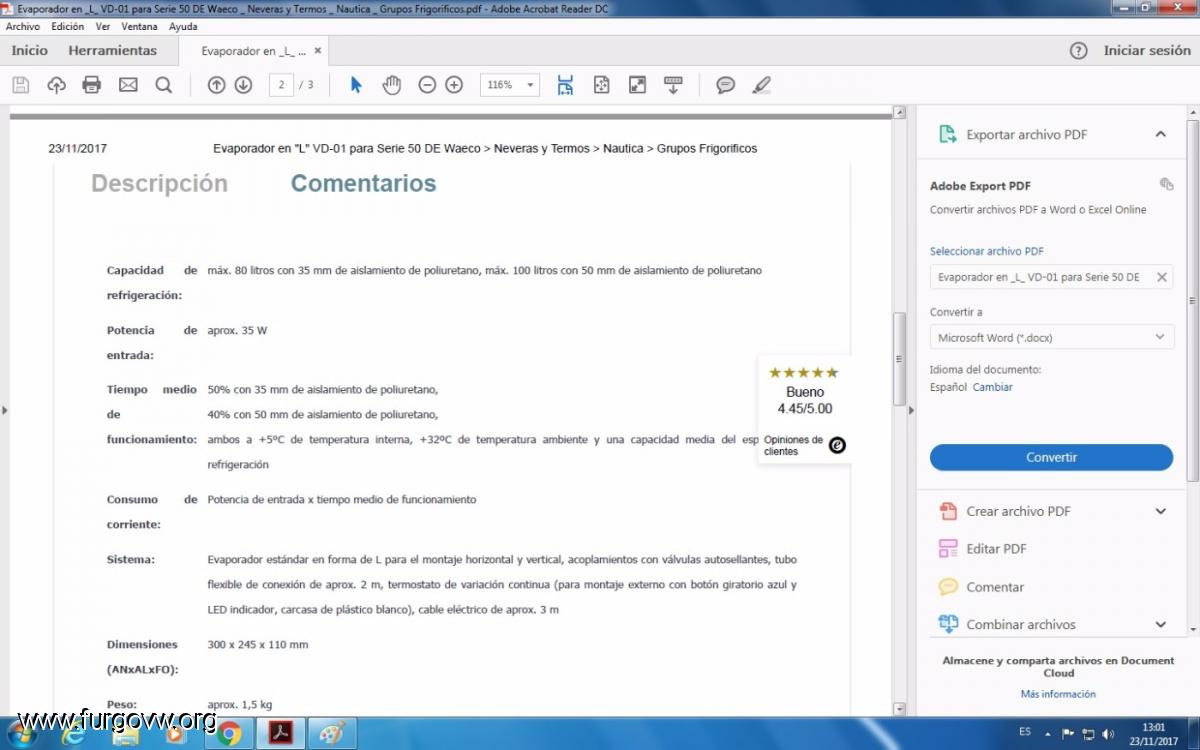This screenshot has height=750, width=1200.
Task: Activate the hand pan tool
Action: [391, 85]
